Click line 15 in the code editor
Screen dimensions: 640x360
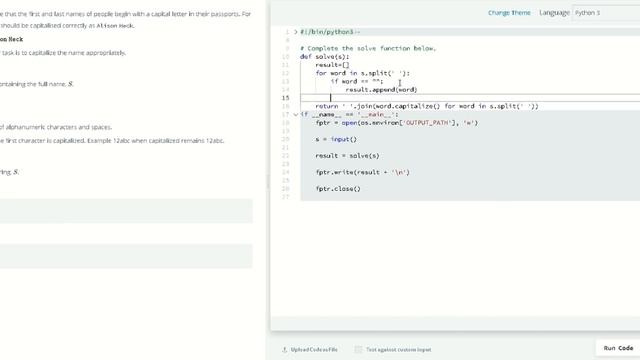469,98
